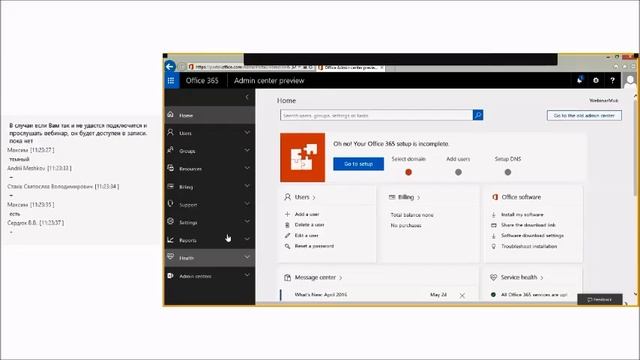Open the settings gear in header
The width and height of the screenshot is (640, 360).
tap(596, 80)
